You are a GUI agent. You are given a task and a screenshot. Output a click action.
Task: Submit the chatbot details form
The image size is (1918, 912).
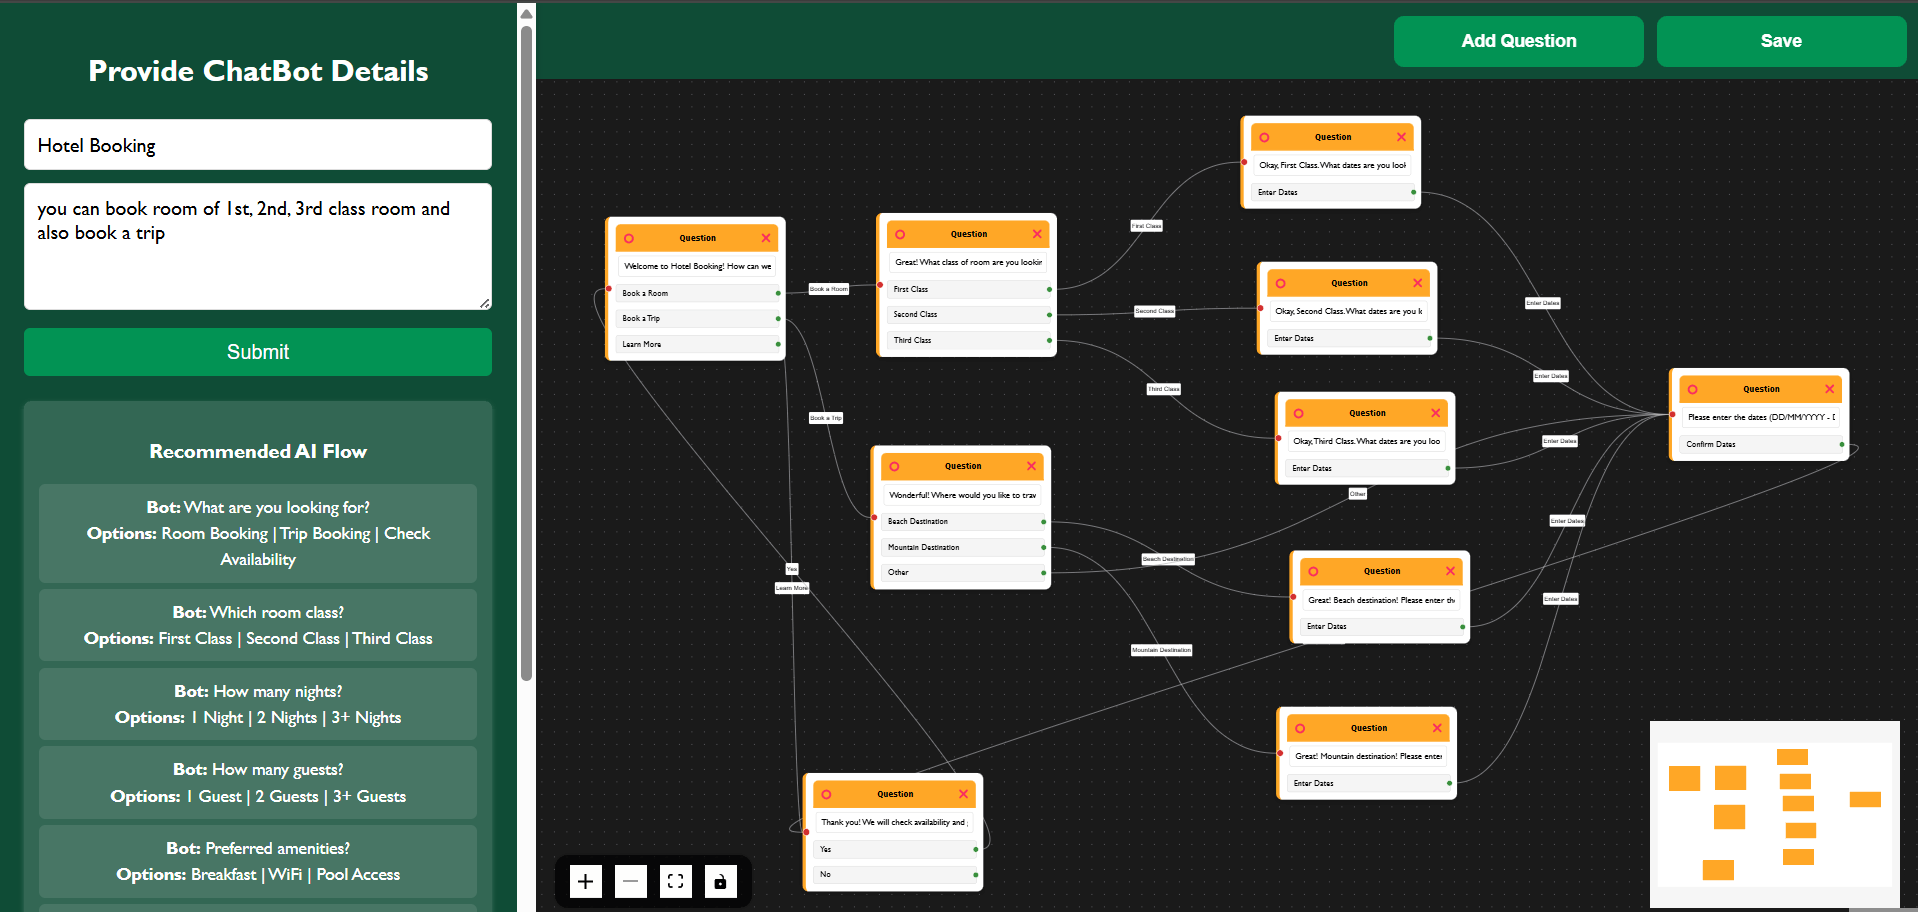[258, 352]
